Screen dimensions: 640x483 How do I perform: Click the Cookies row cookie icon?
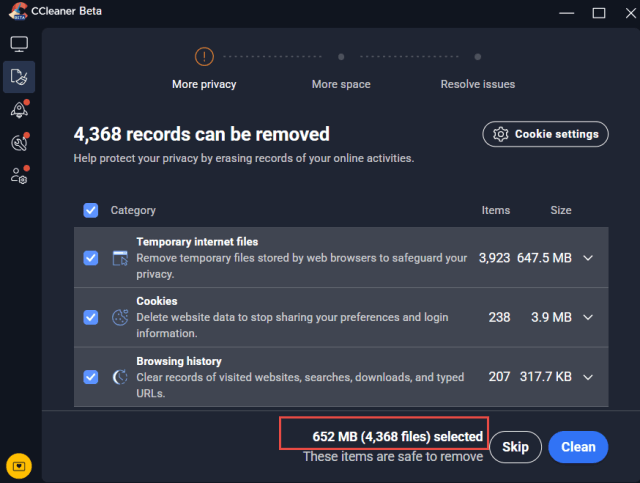click(120, 317)
